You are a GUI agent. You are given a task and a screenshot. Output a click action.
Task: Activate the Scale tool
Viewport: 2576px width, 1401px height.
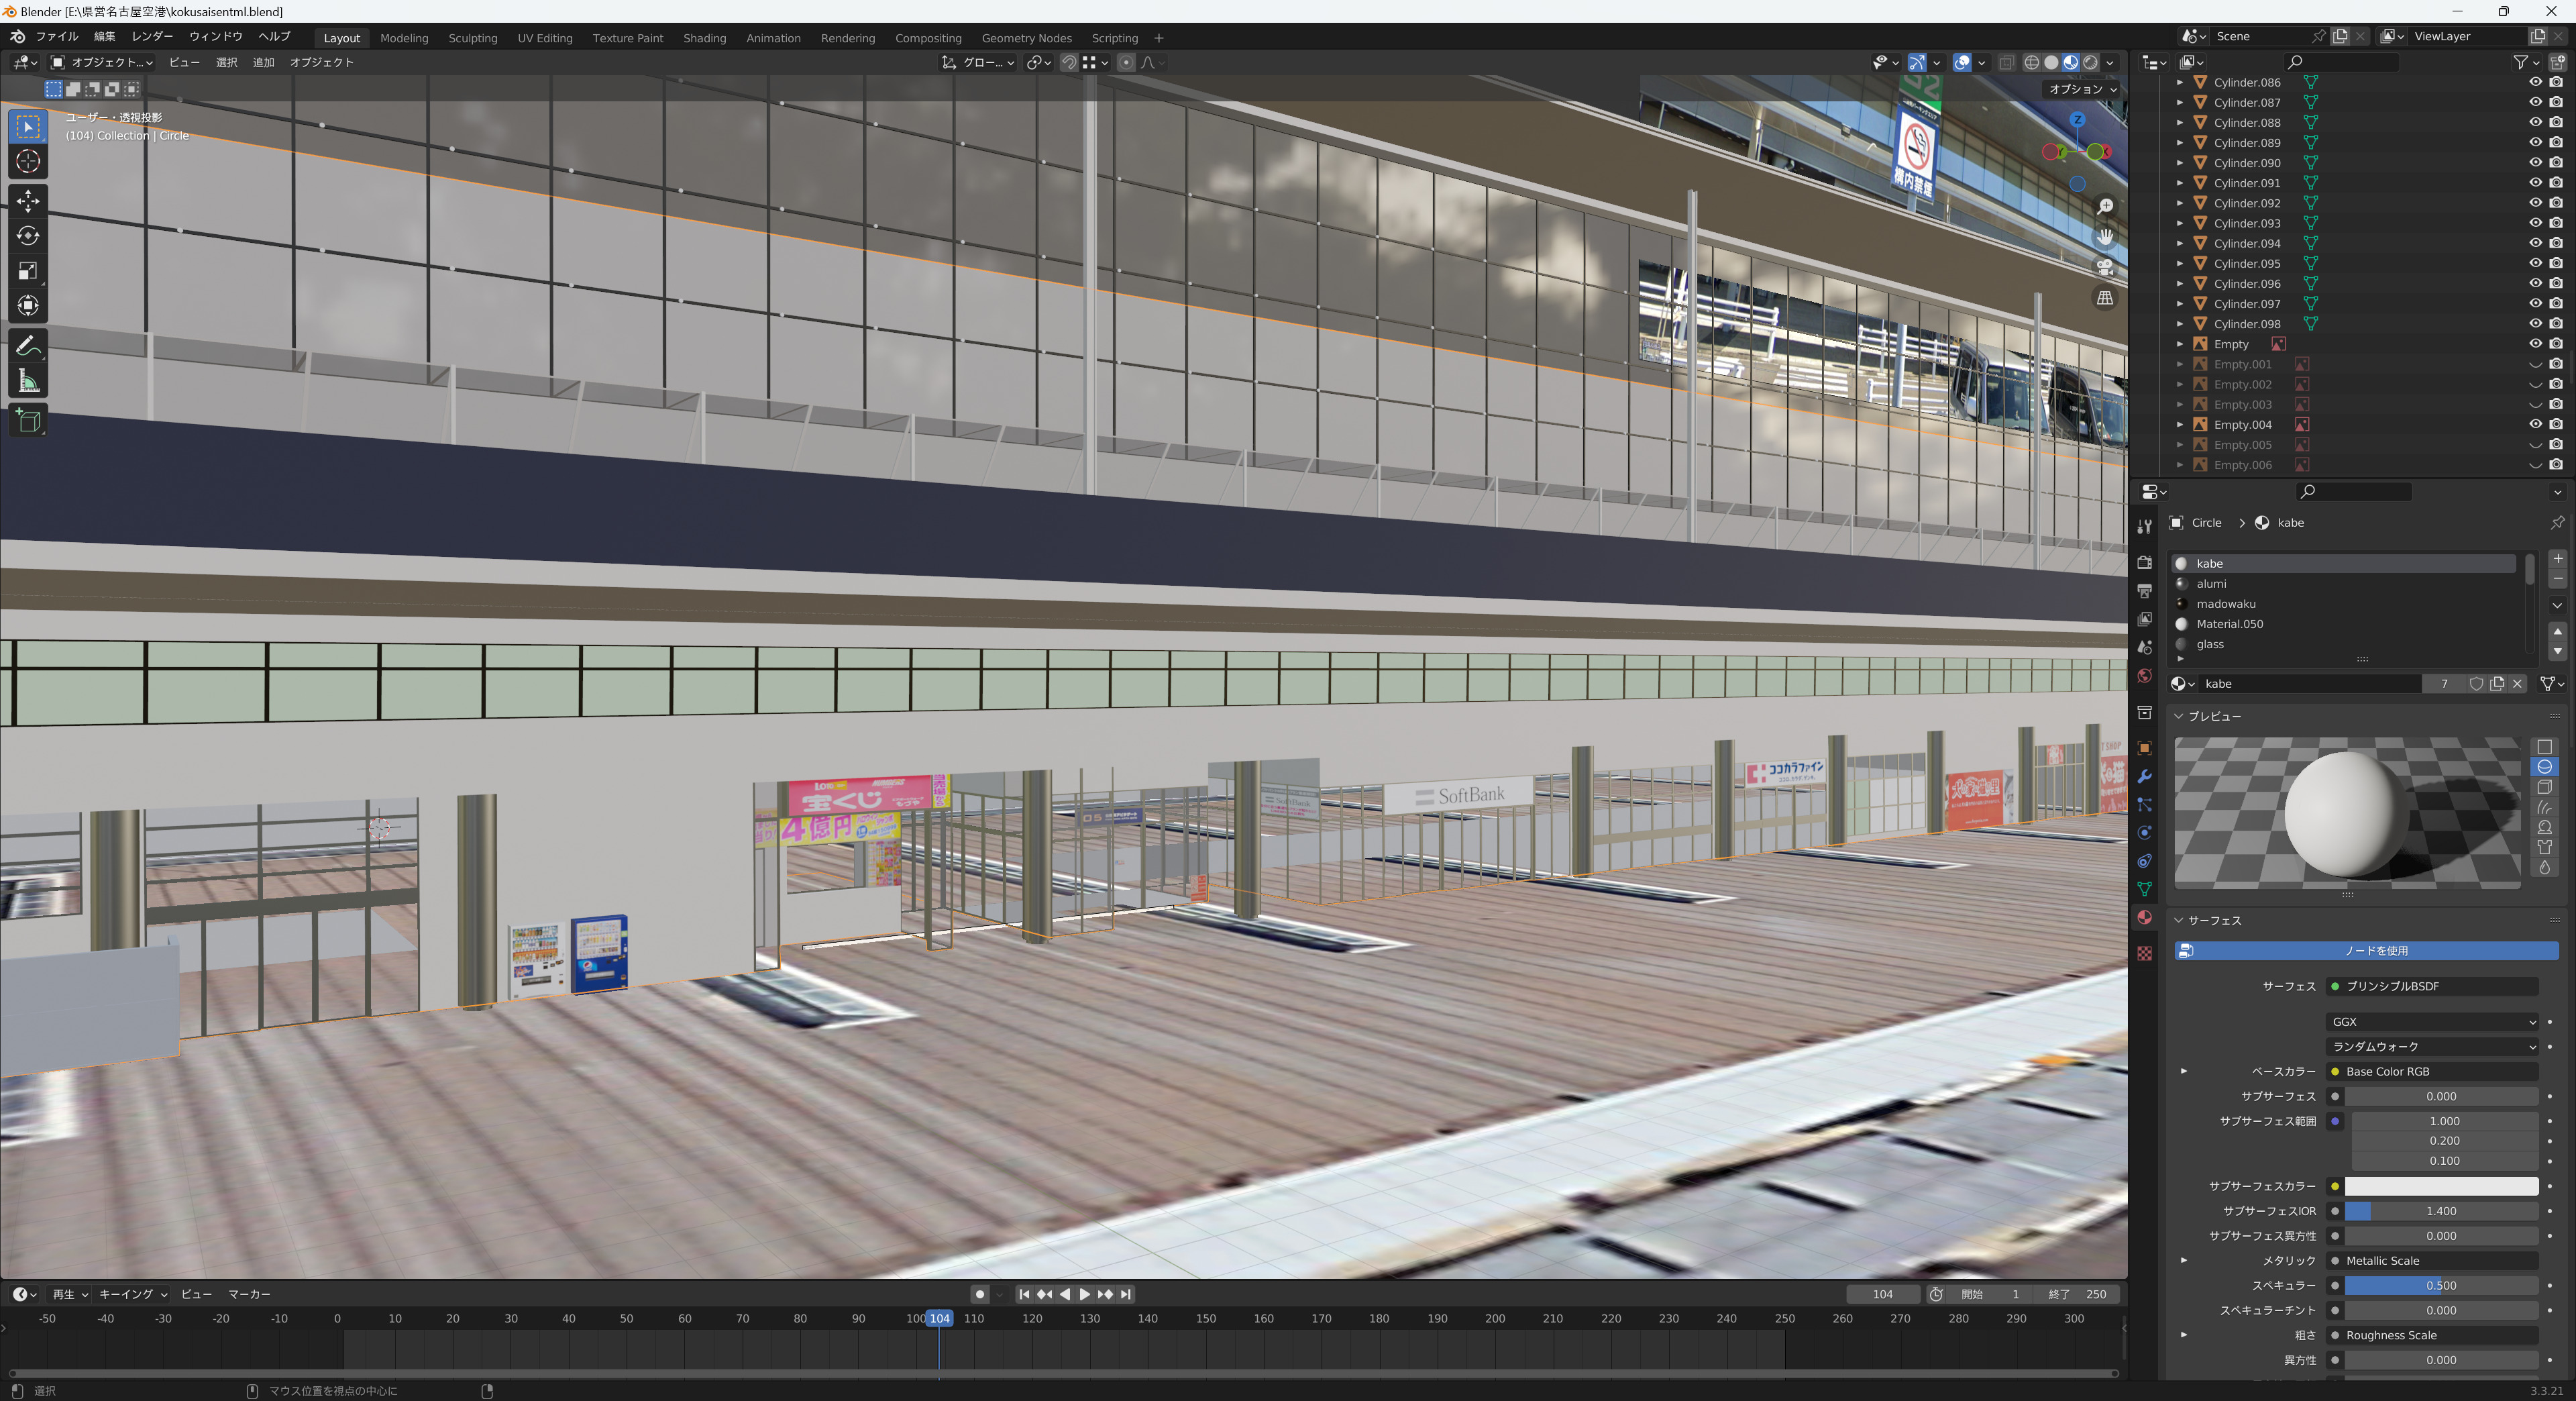[x=28, y=271]
